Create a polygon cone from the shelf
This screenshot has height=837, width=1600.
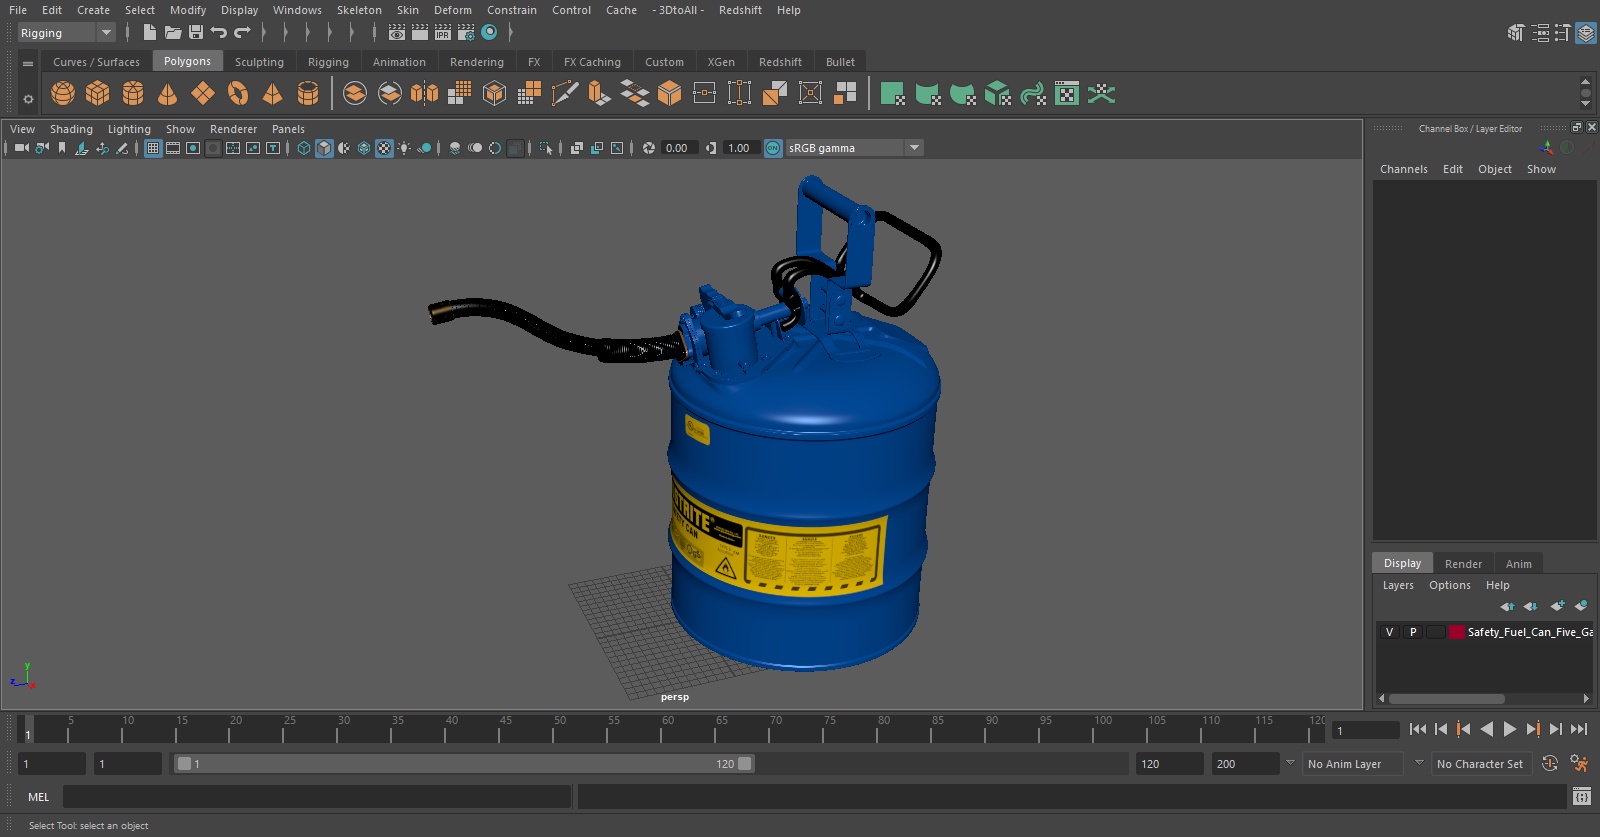click(x=168, y=94)
